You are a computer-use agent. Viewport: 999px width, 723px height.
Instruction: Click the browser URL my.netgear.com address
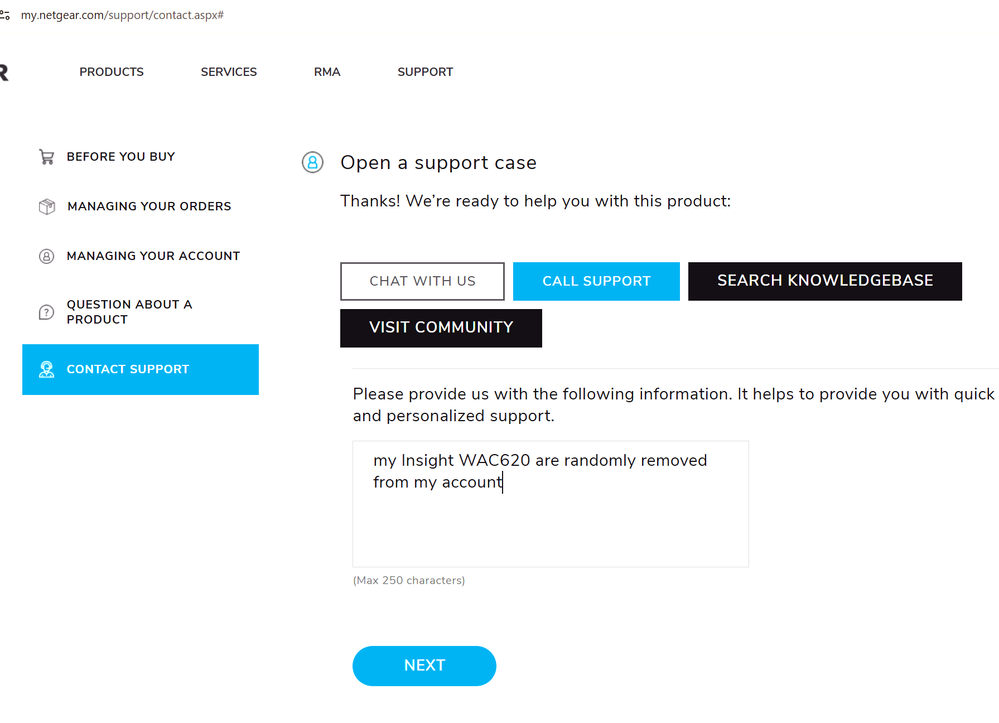122,15
